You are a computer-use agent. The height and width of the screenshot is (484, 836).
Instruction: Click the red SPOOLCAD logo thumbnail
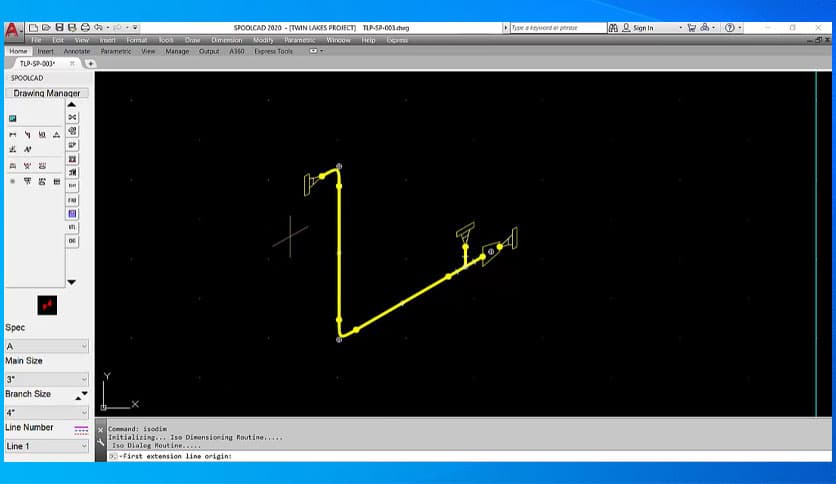(47, 305)
